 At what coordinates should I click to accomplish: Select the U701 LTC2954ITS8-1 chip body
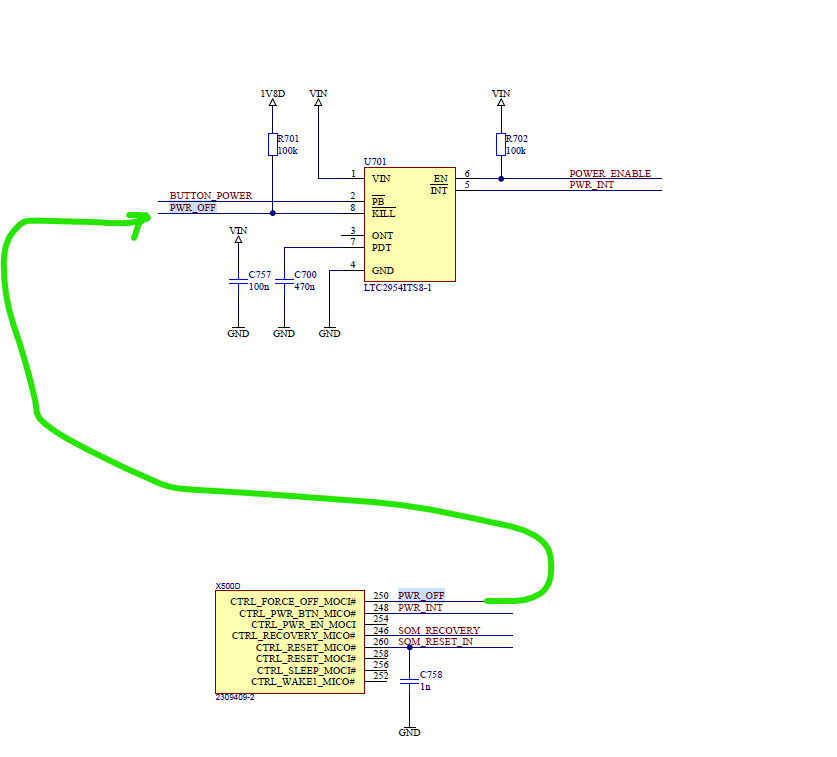(410, 225)
